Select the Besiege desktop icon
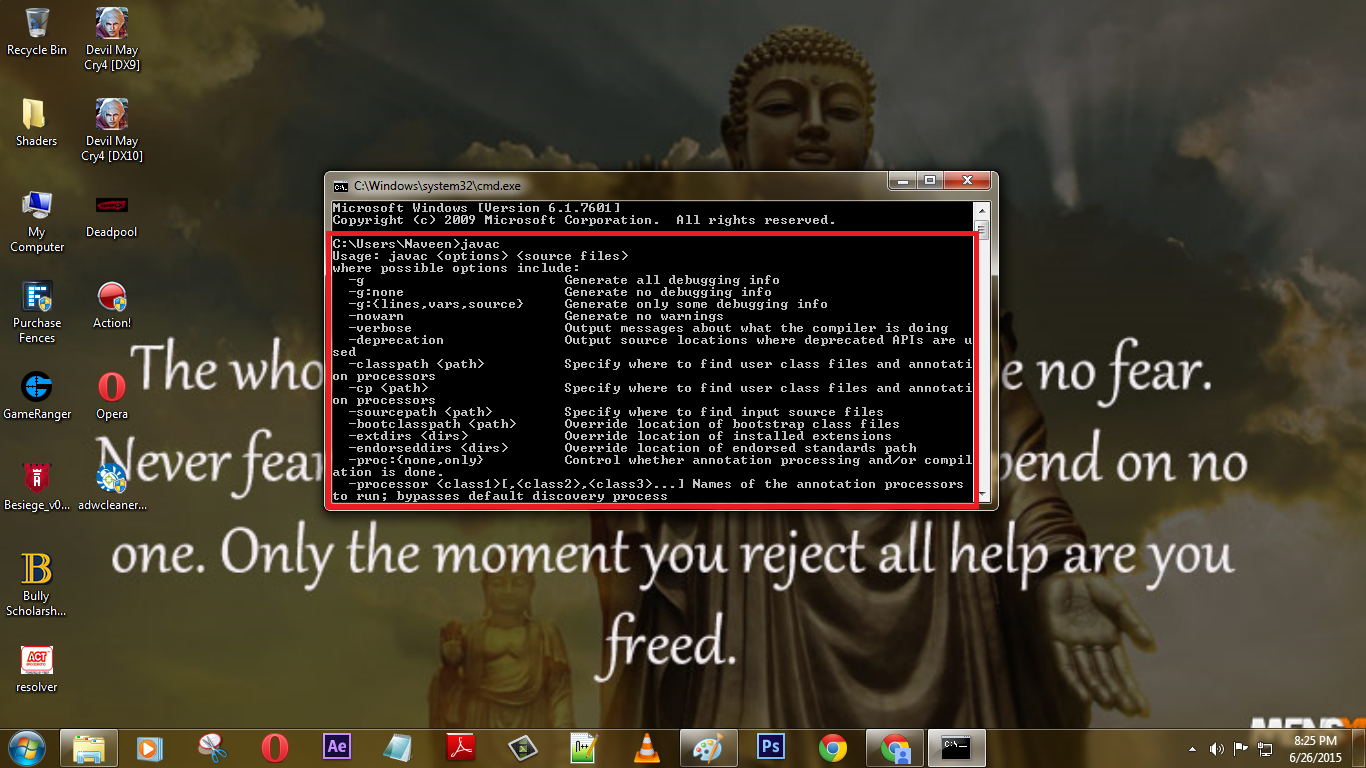This screenshot has width=1366, height=768. (37, 487)
